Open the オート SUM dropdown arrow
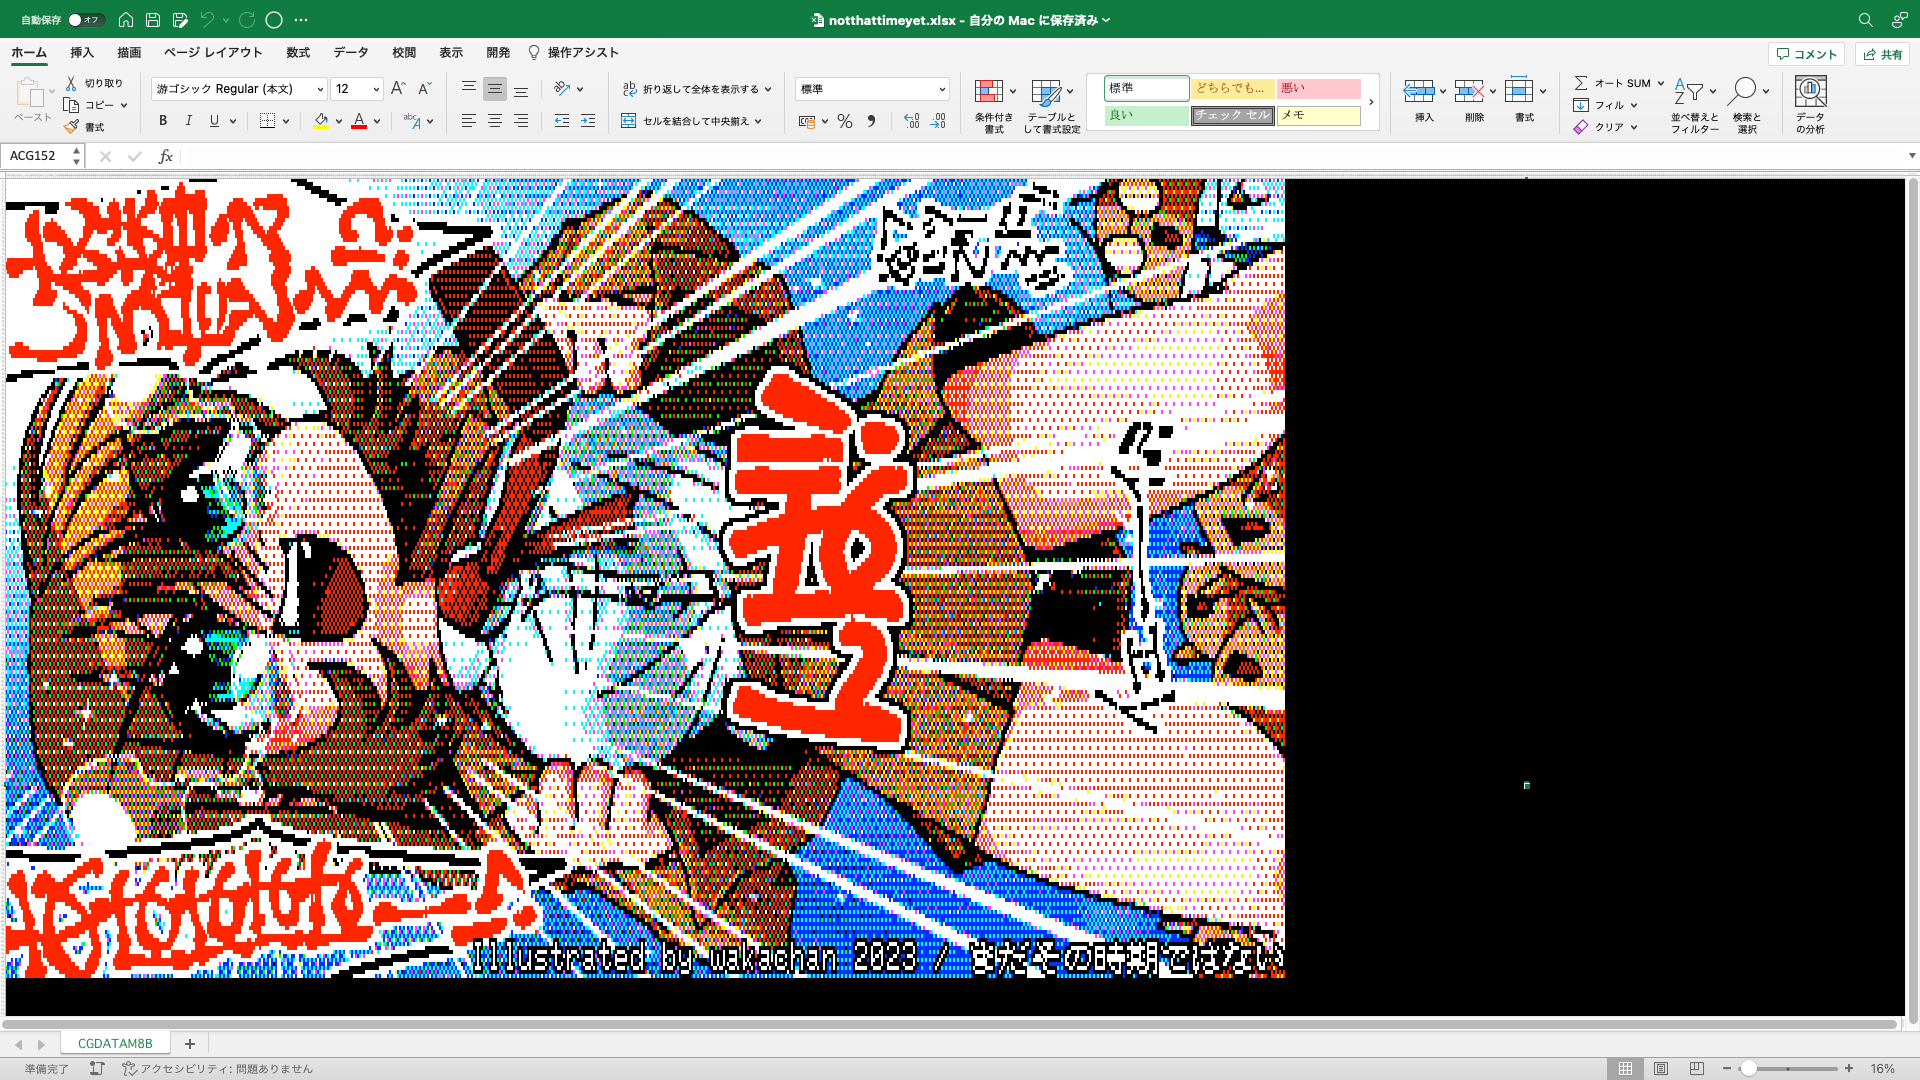The width and height of the screenshot is (1920, 1080). pos(1661,83)
